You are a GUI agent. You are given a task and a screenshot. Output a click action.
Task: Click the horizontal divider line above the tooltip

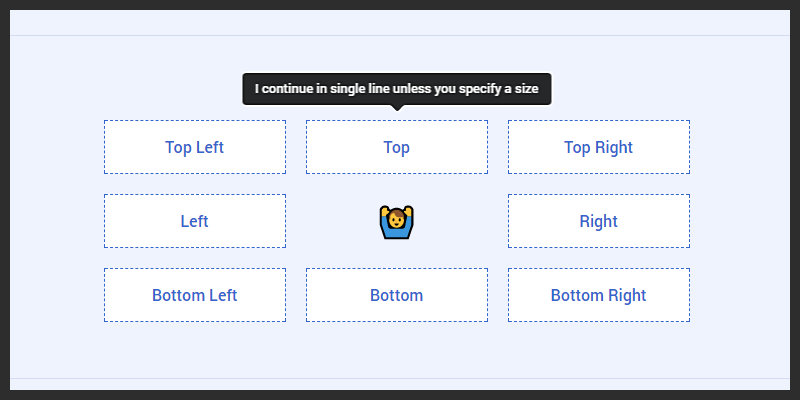coord(400,36)
